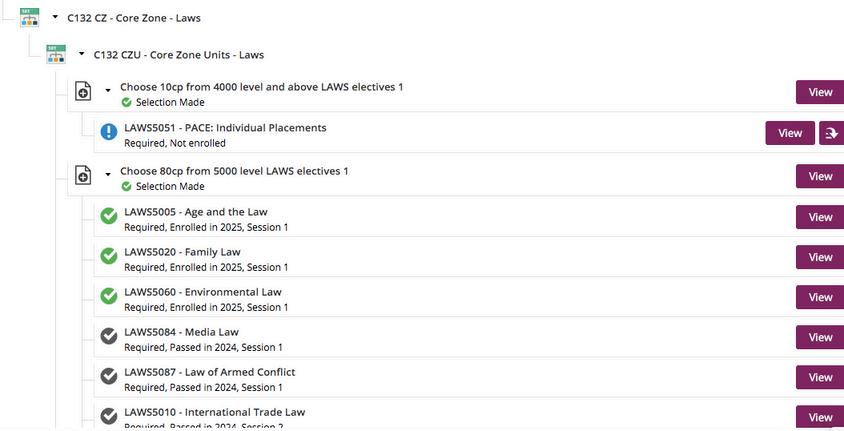This screenshot has width=844, height=431.
Task: View the LAWS5087 Law of Armed Conflict unit
Action: coord(820,377)
